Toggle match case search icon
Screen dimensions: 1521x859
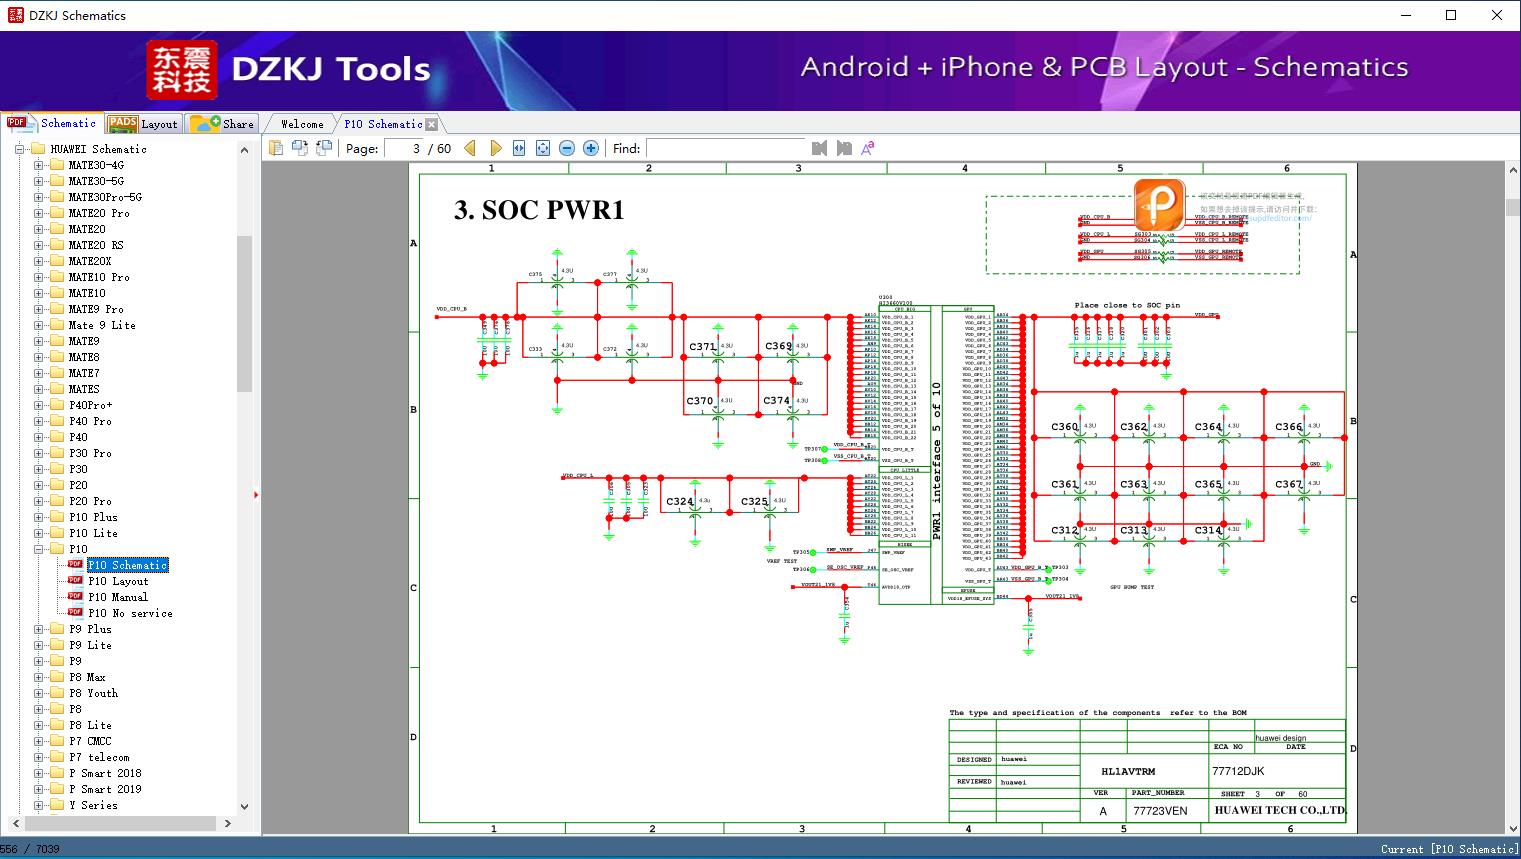click(x=868, y=148)
